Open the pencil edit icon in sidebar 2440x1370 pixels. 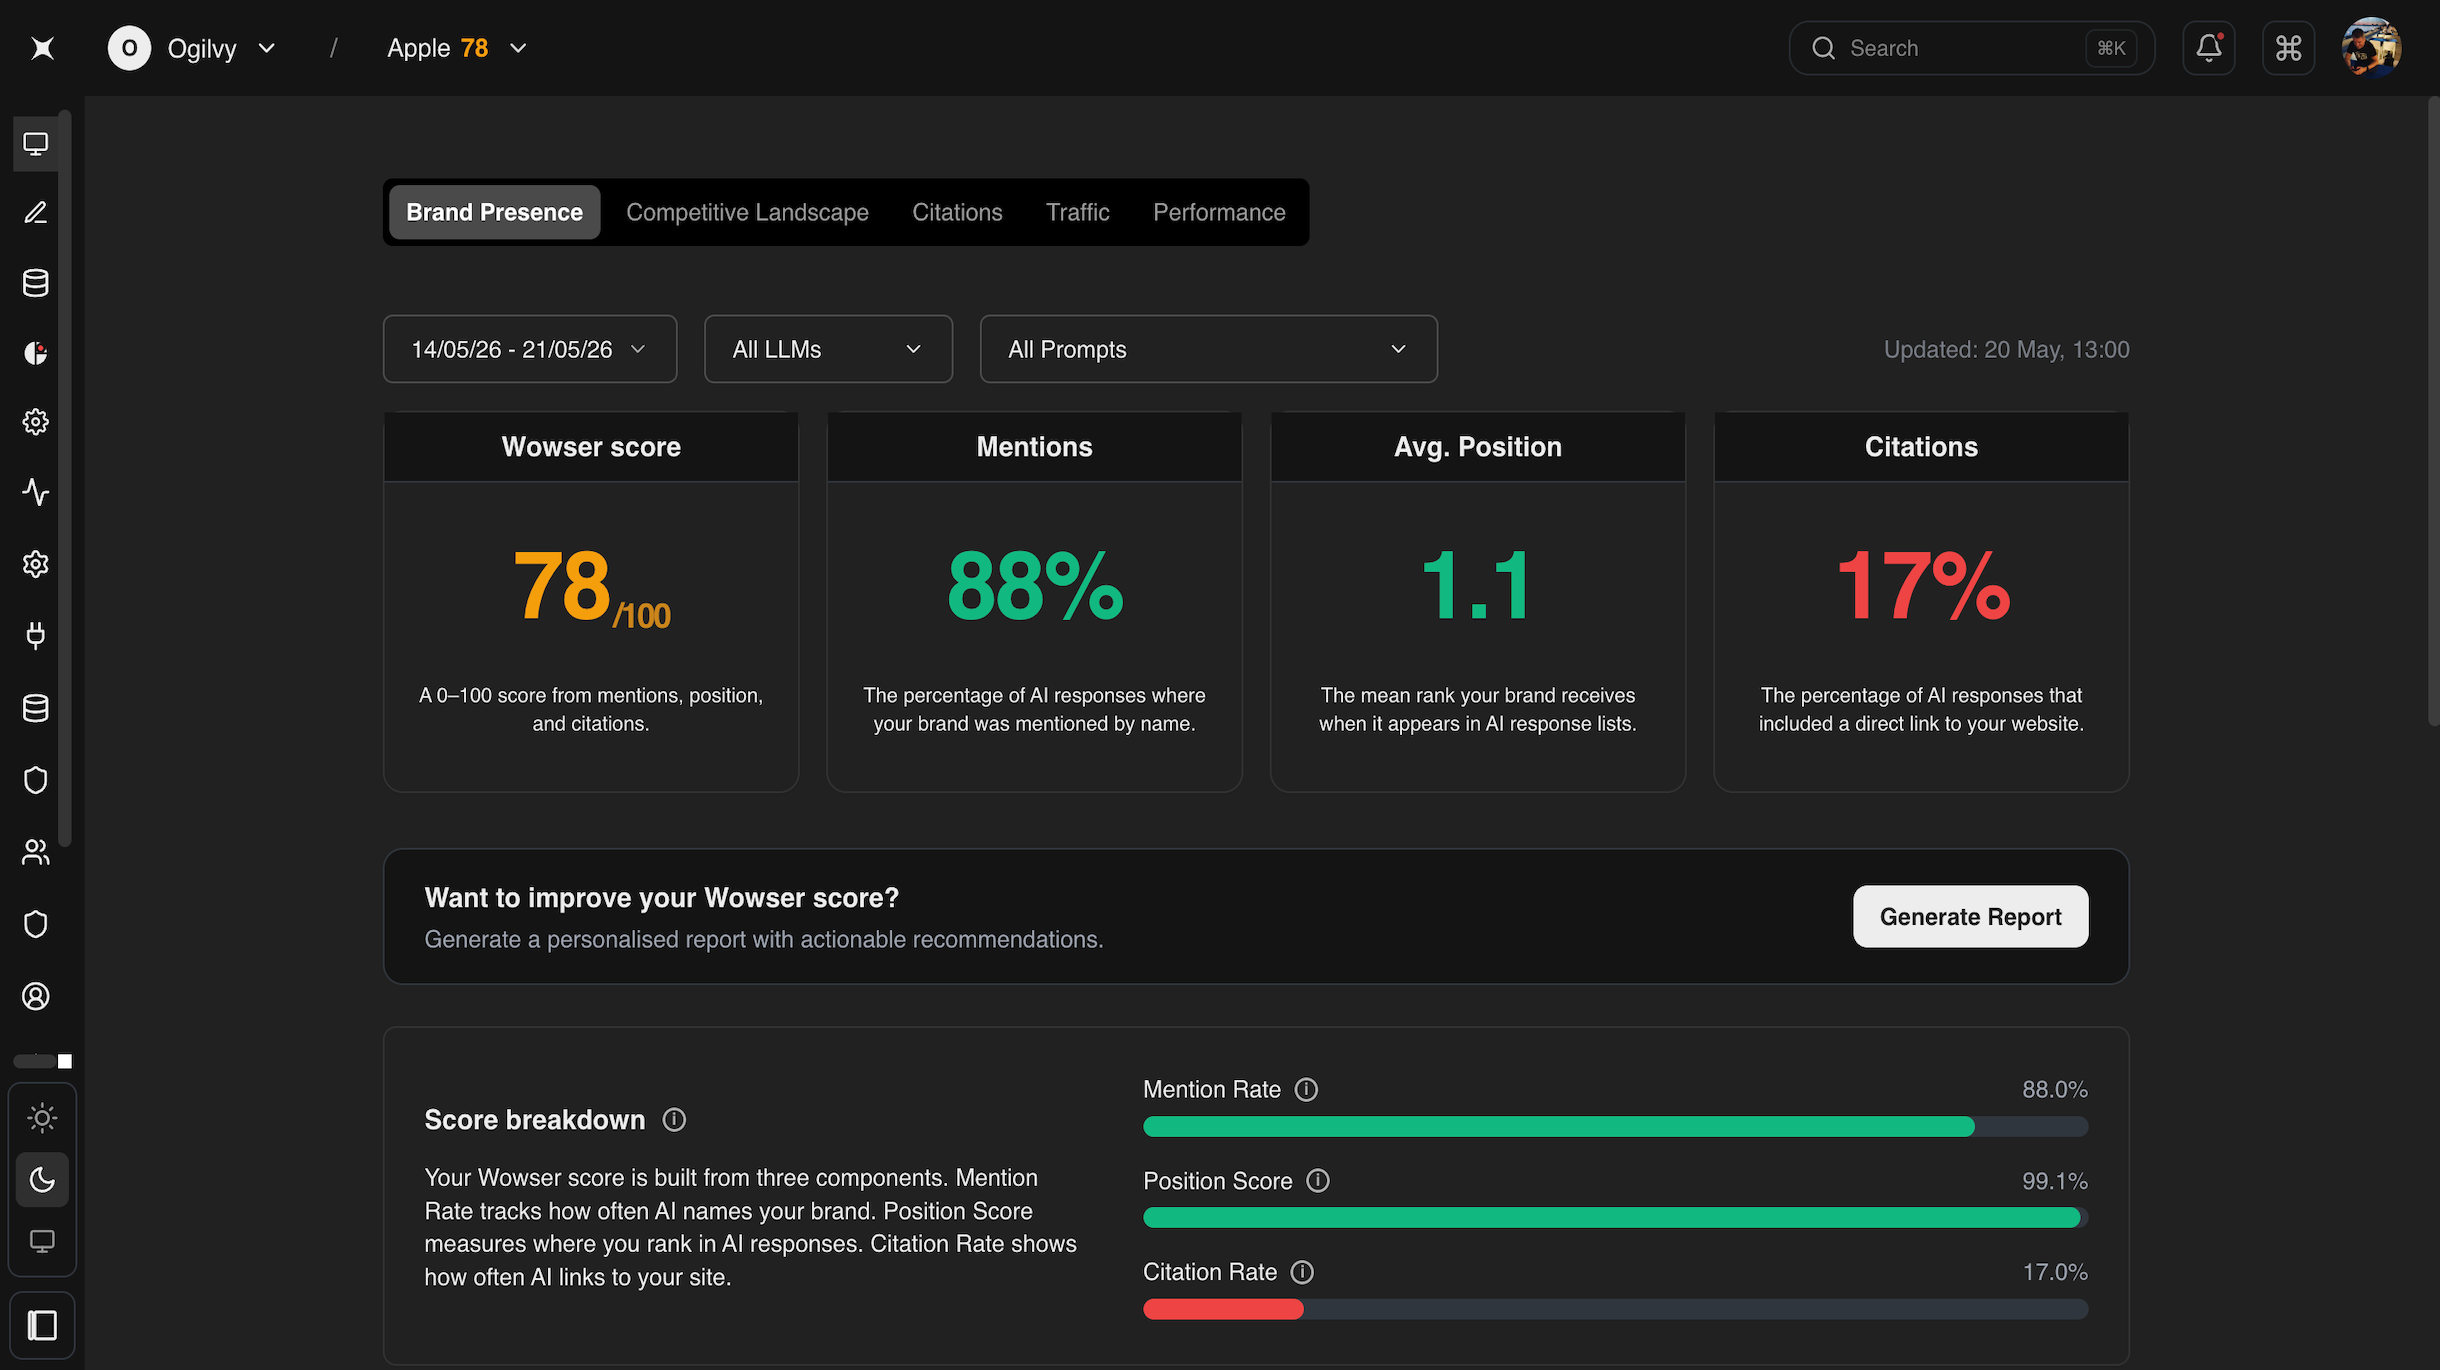pyautogui.click(x=36, y=212)
